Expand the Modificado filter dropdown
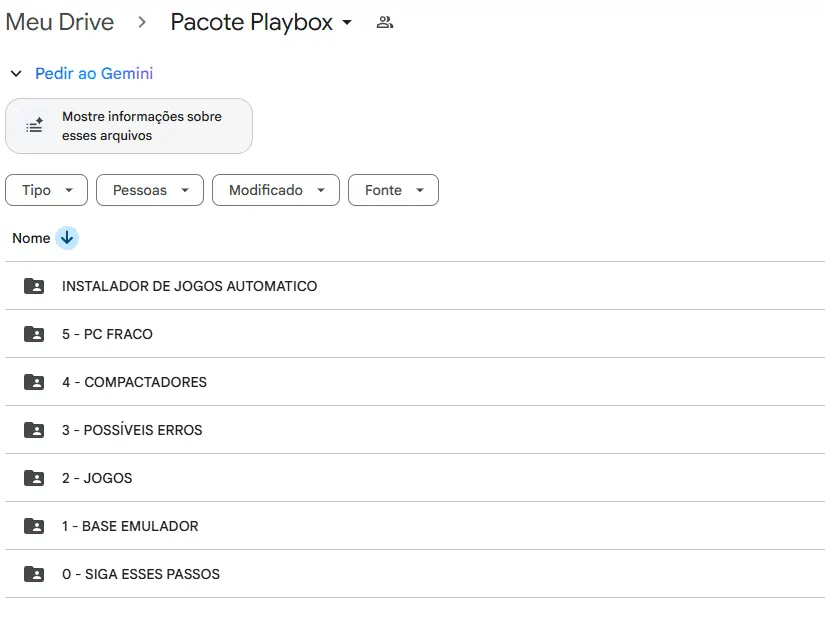The image size is (825, 636). pos(275,190)
